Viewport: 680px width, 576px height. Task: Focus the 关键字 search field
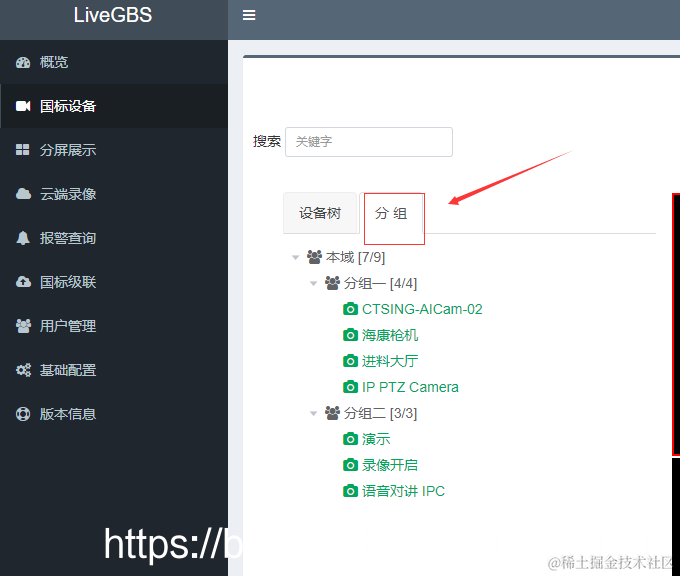(x=369, y=142)
